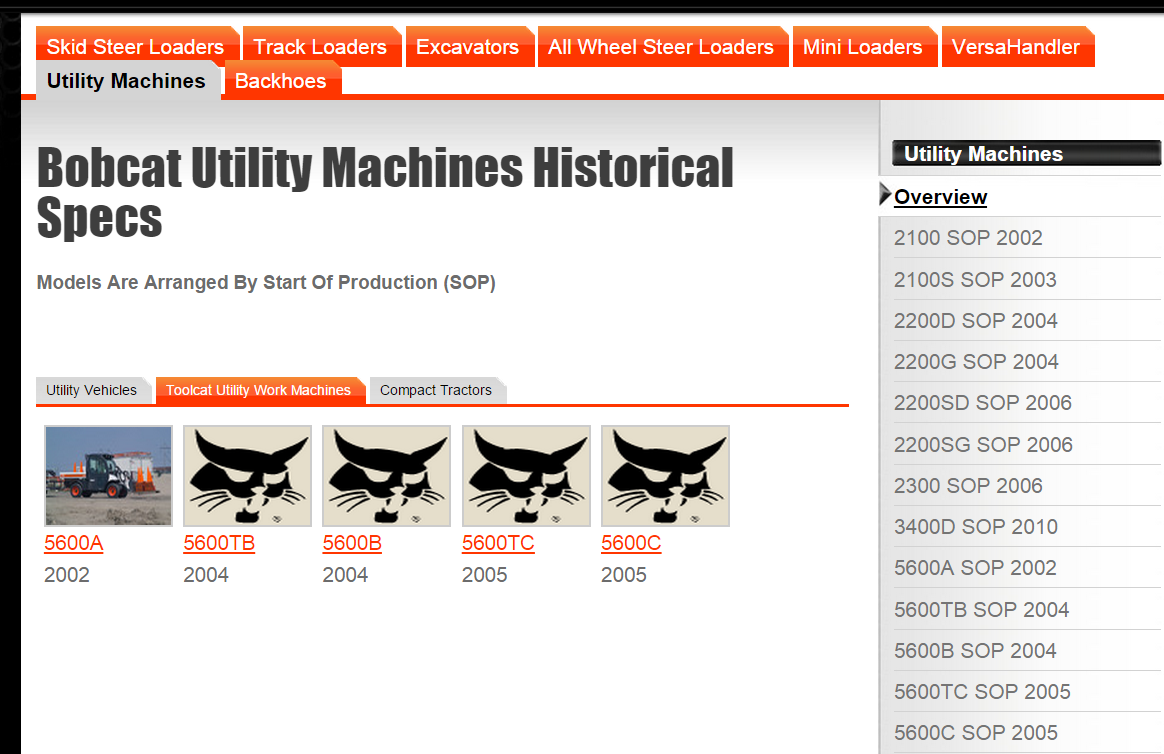Click the Bobcat logo thumbnail above 5600B
The height and width of the screenshot is (754, 1164).
(x=387, y=476)
